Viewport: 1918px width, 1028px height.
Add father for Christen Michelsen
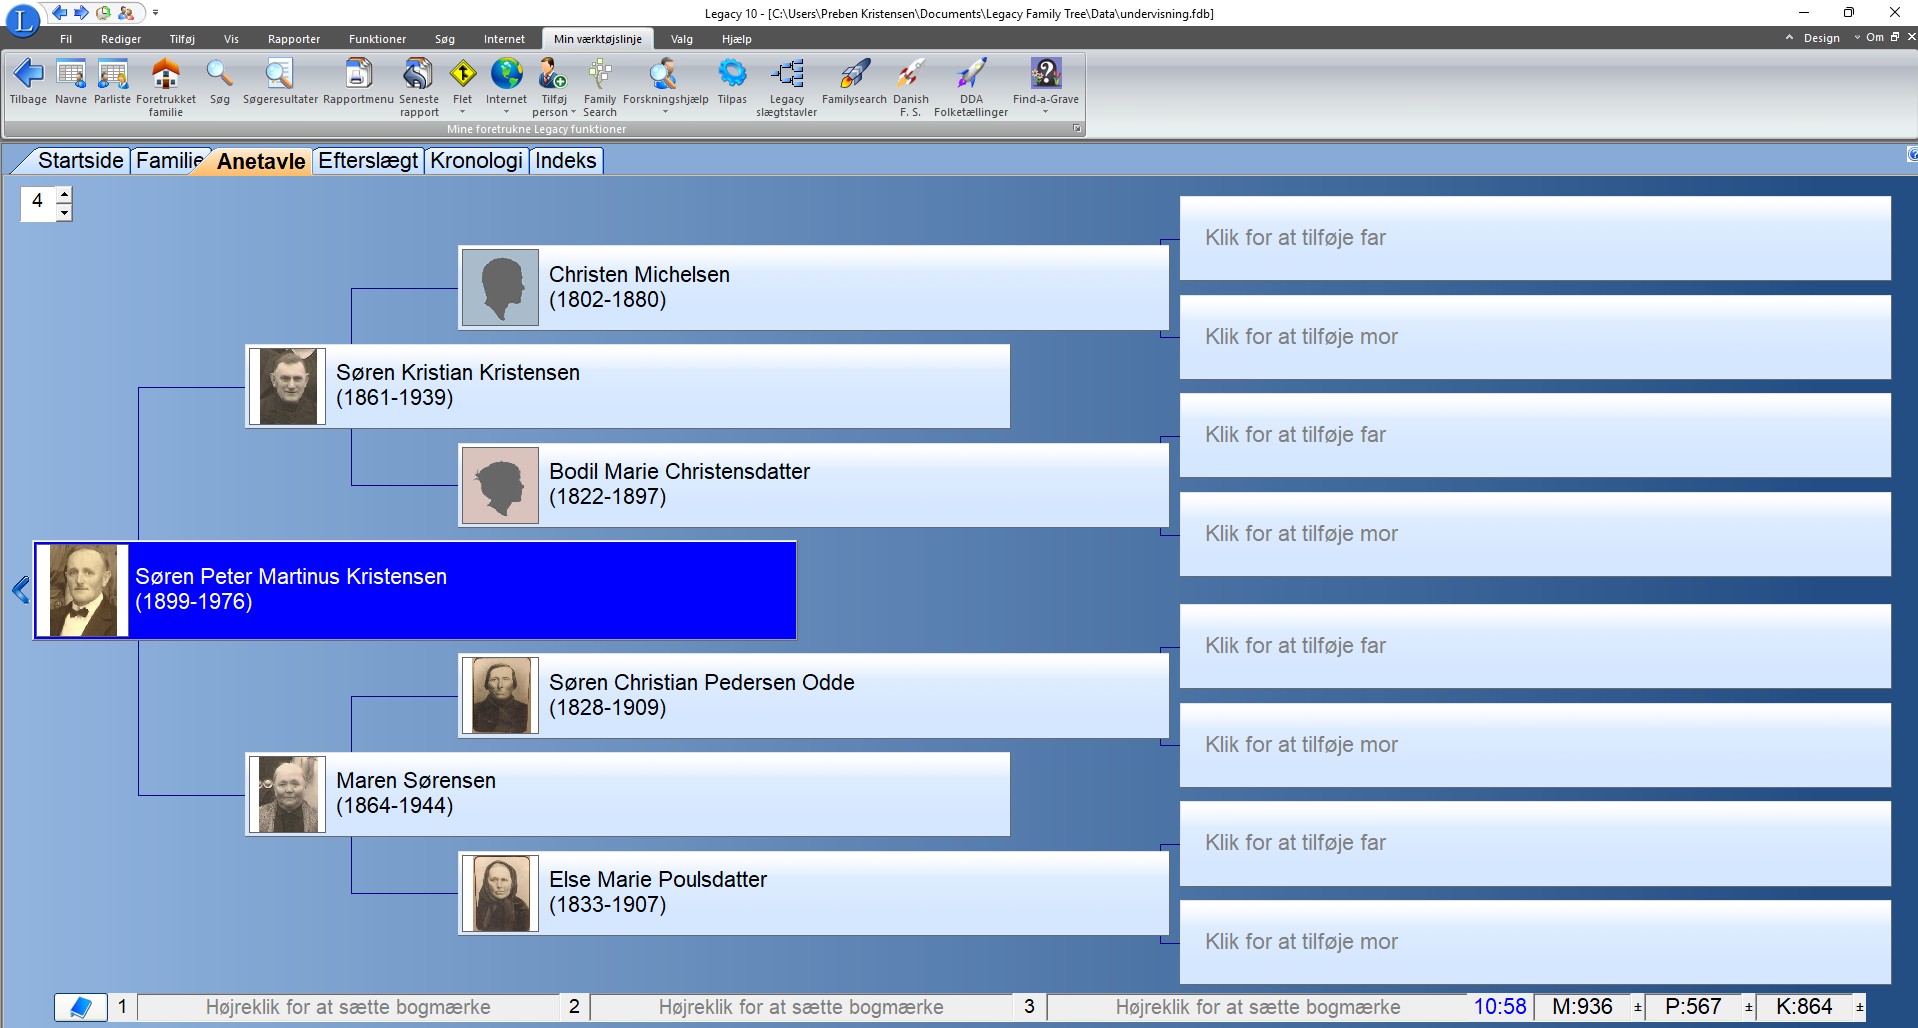tap(1534, 238)
